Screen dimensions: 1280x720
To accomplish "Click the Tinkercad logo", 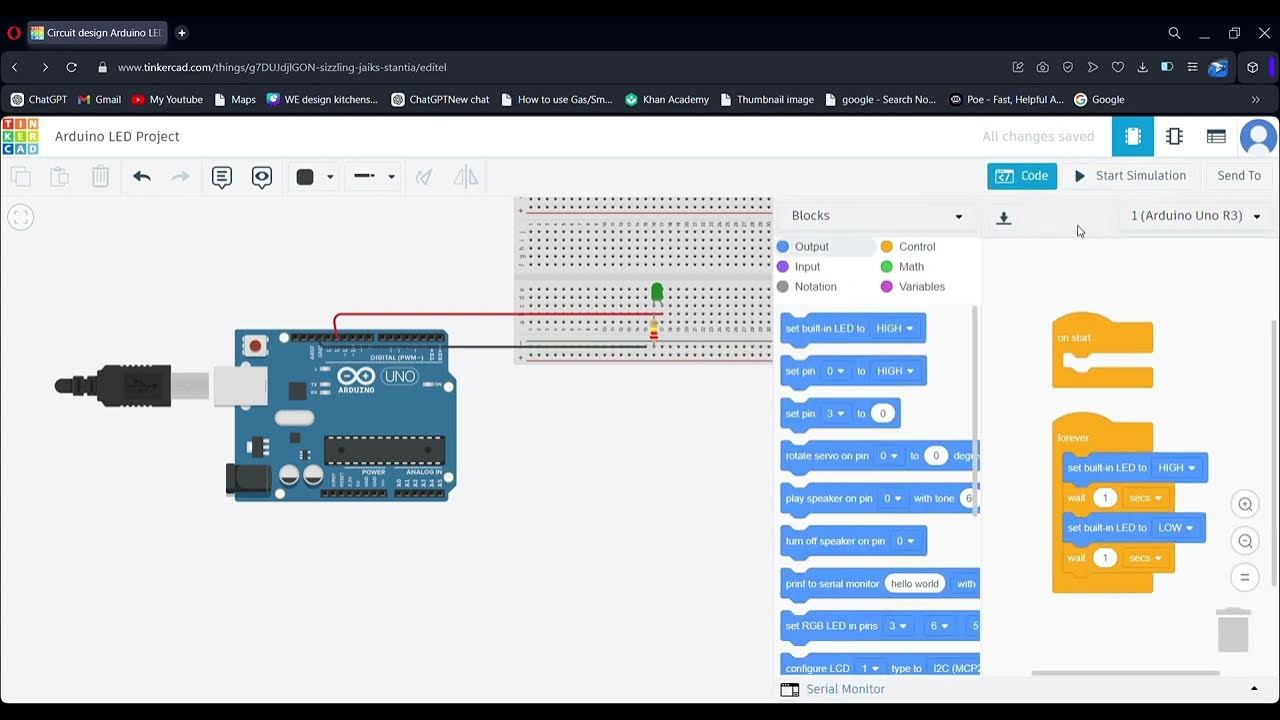I will [x=20, y=136].
